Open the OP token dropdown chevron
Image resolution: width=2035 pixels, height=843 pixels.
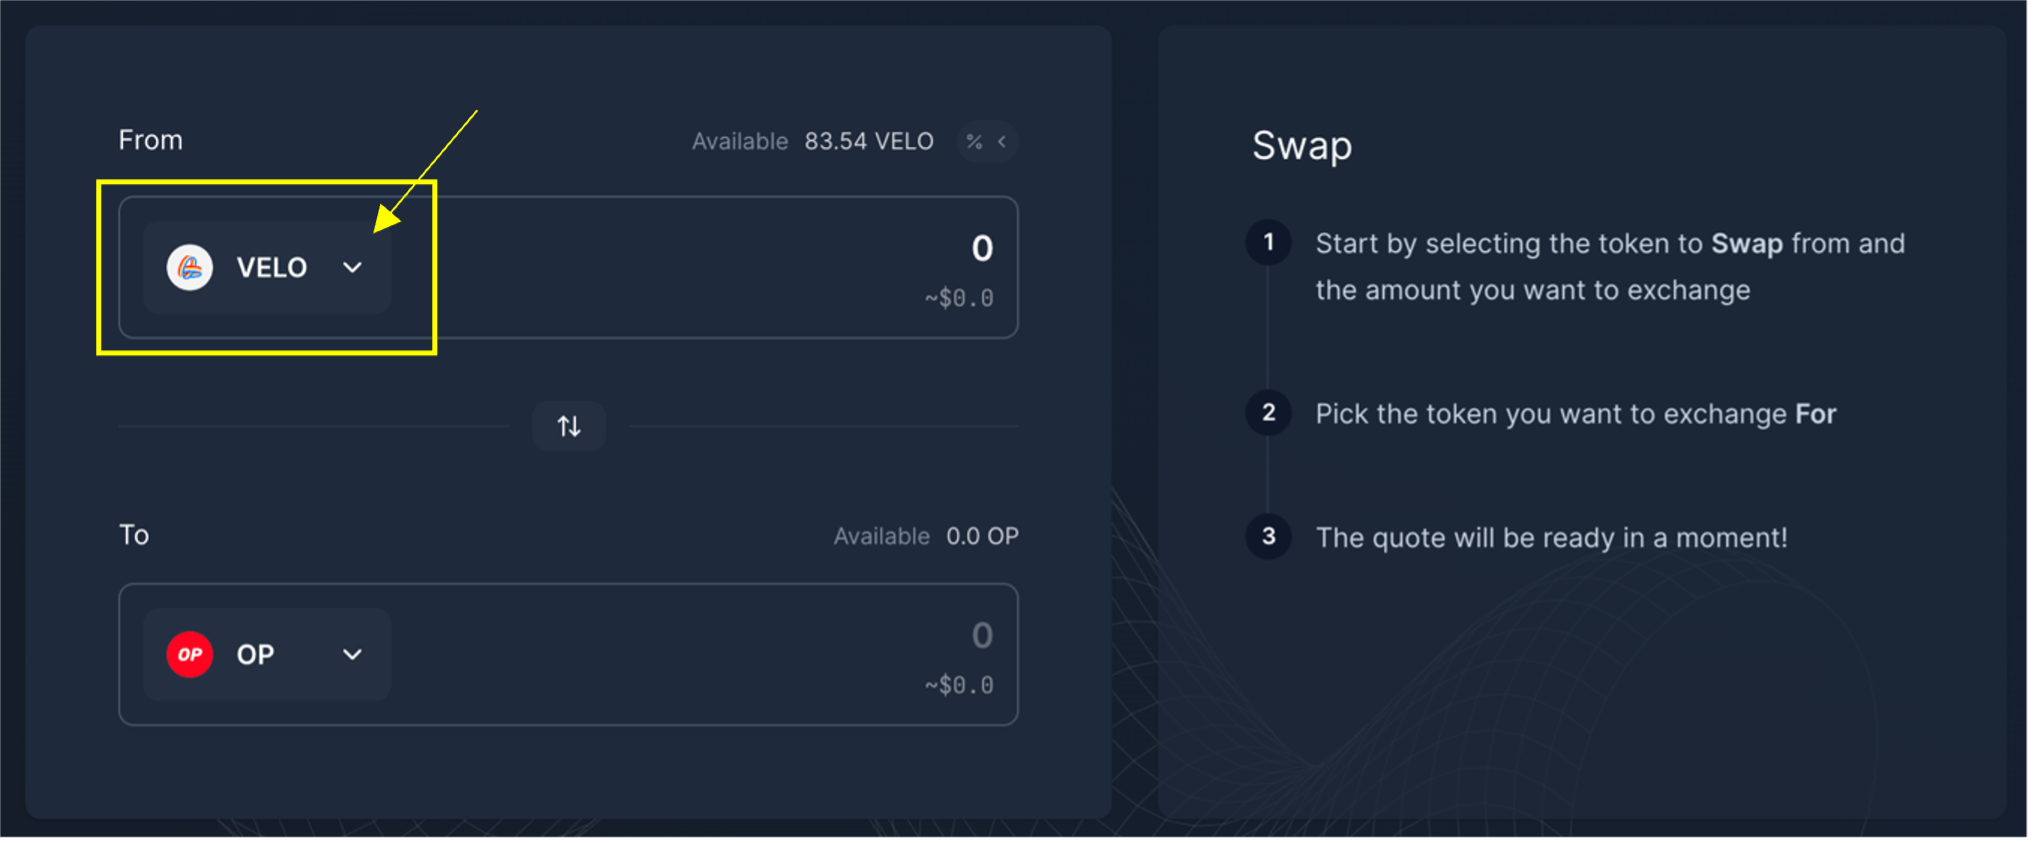click(353, 656)
